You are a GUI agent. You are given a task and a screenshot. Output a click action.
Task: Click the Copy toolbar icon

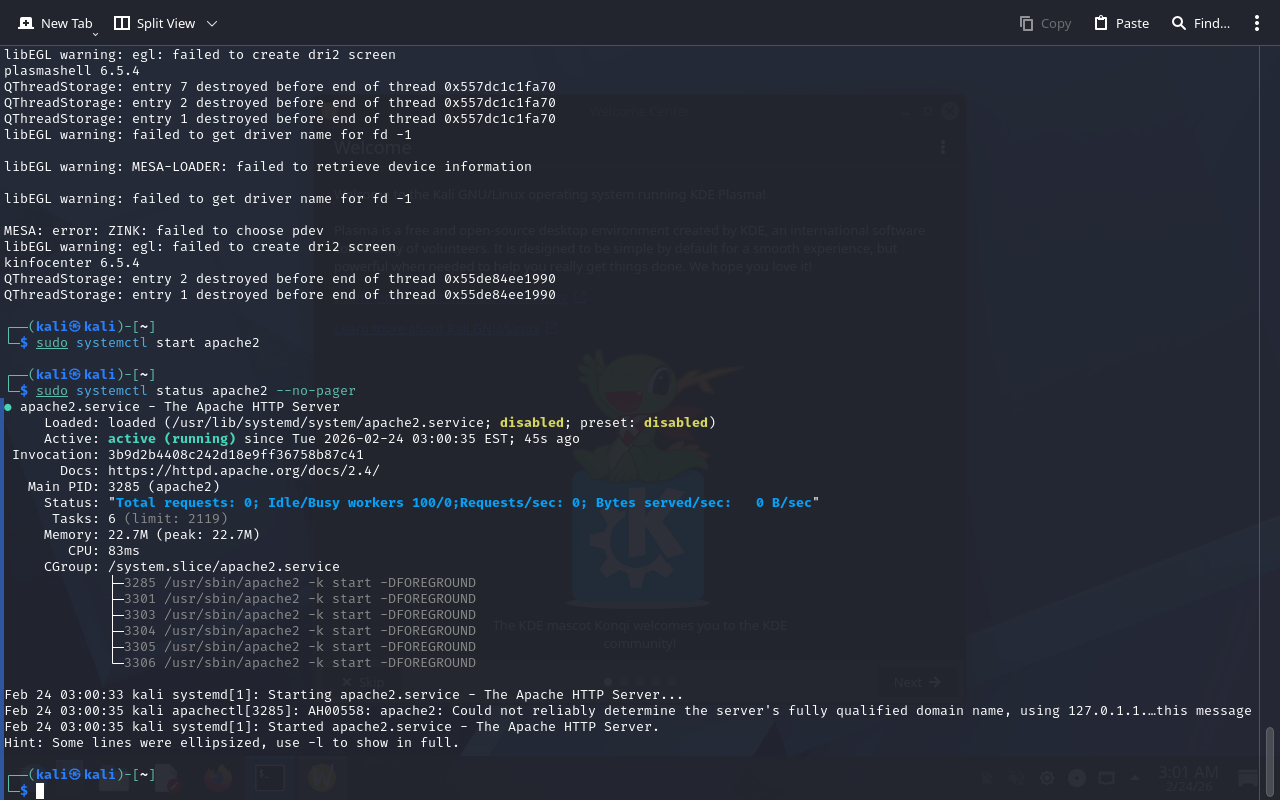[x=1045, y=23]
